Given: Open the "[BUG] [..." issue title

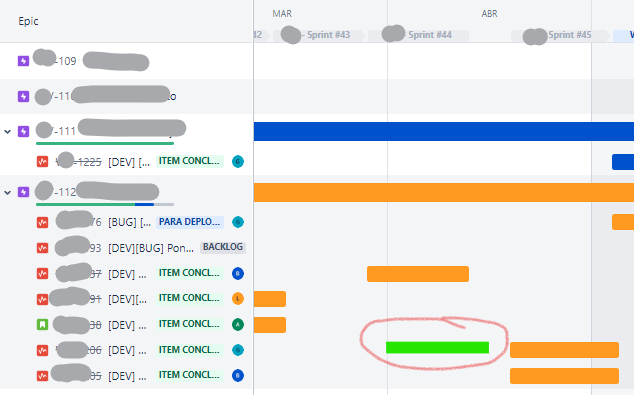Looking at the screenshot, I should click(x=129, y=222).
